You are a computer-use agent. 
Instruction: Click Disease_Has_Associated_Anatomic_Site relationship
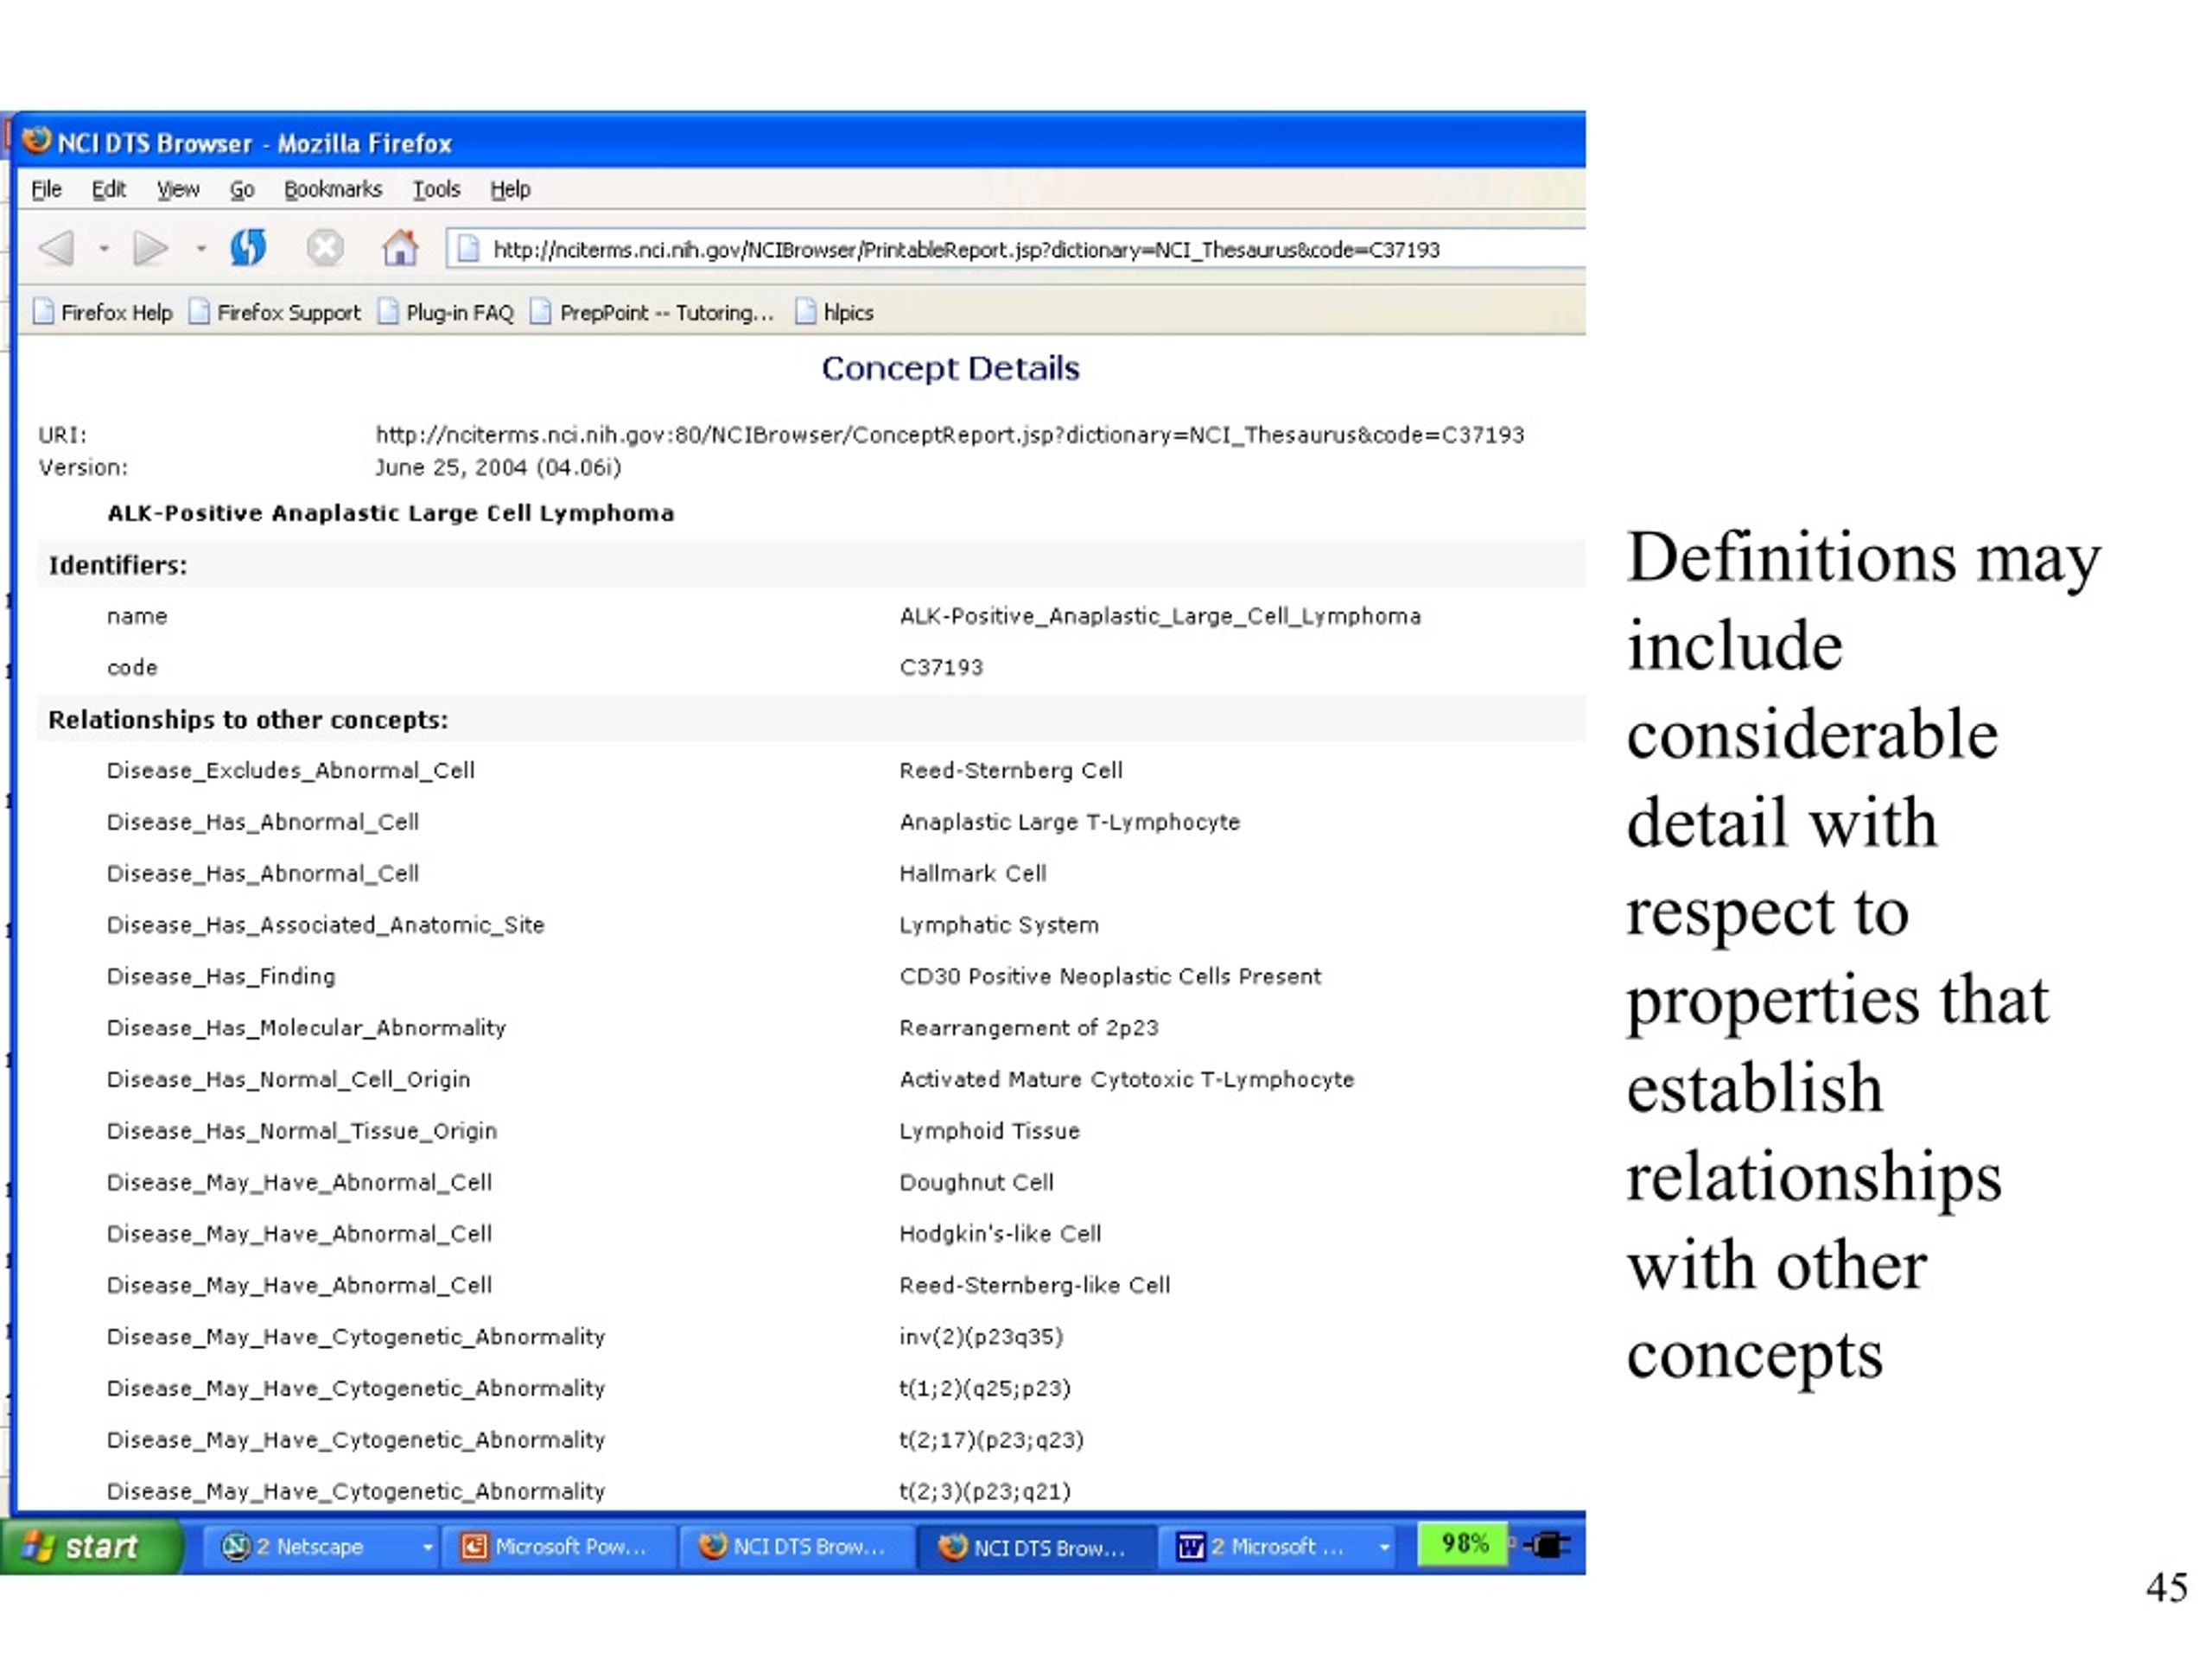(326, 925)
